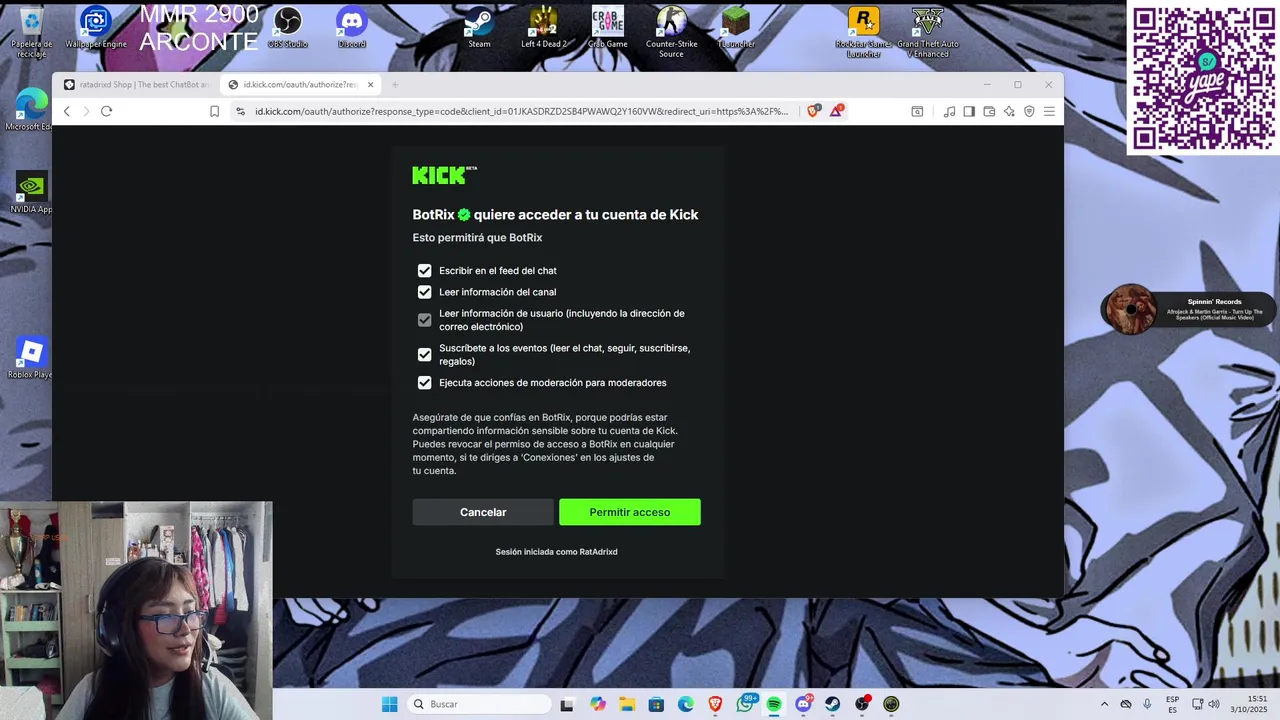This screenshot has width=1280, height=720.
Task: Click the Yape QR code image
Action: tap(1203, 78)
